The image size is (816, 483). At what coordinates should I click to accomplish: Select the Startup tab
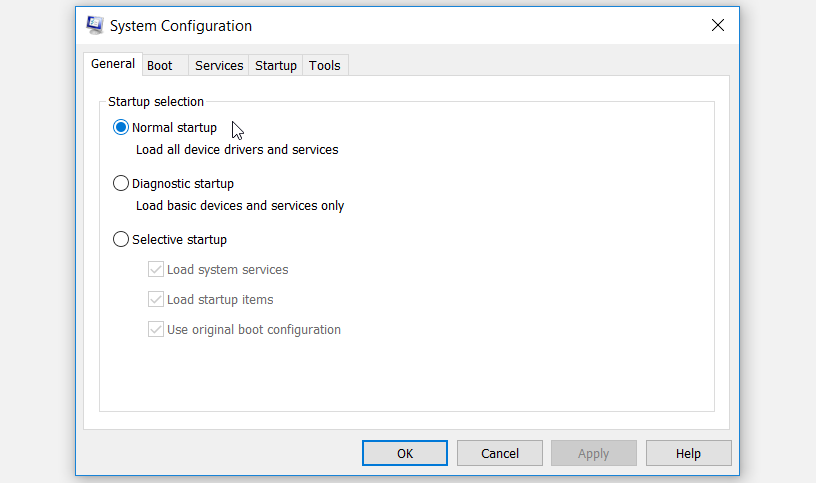(276, 66)
